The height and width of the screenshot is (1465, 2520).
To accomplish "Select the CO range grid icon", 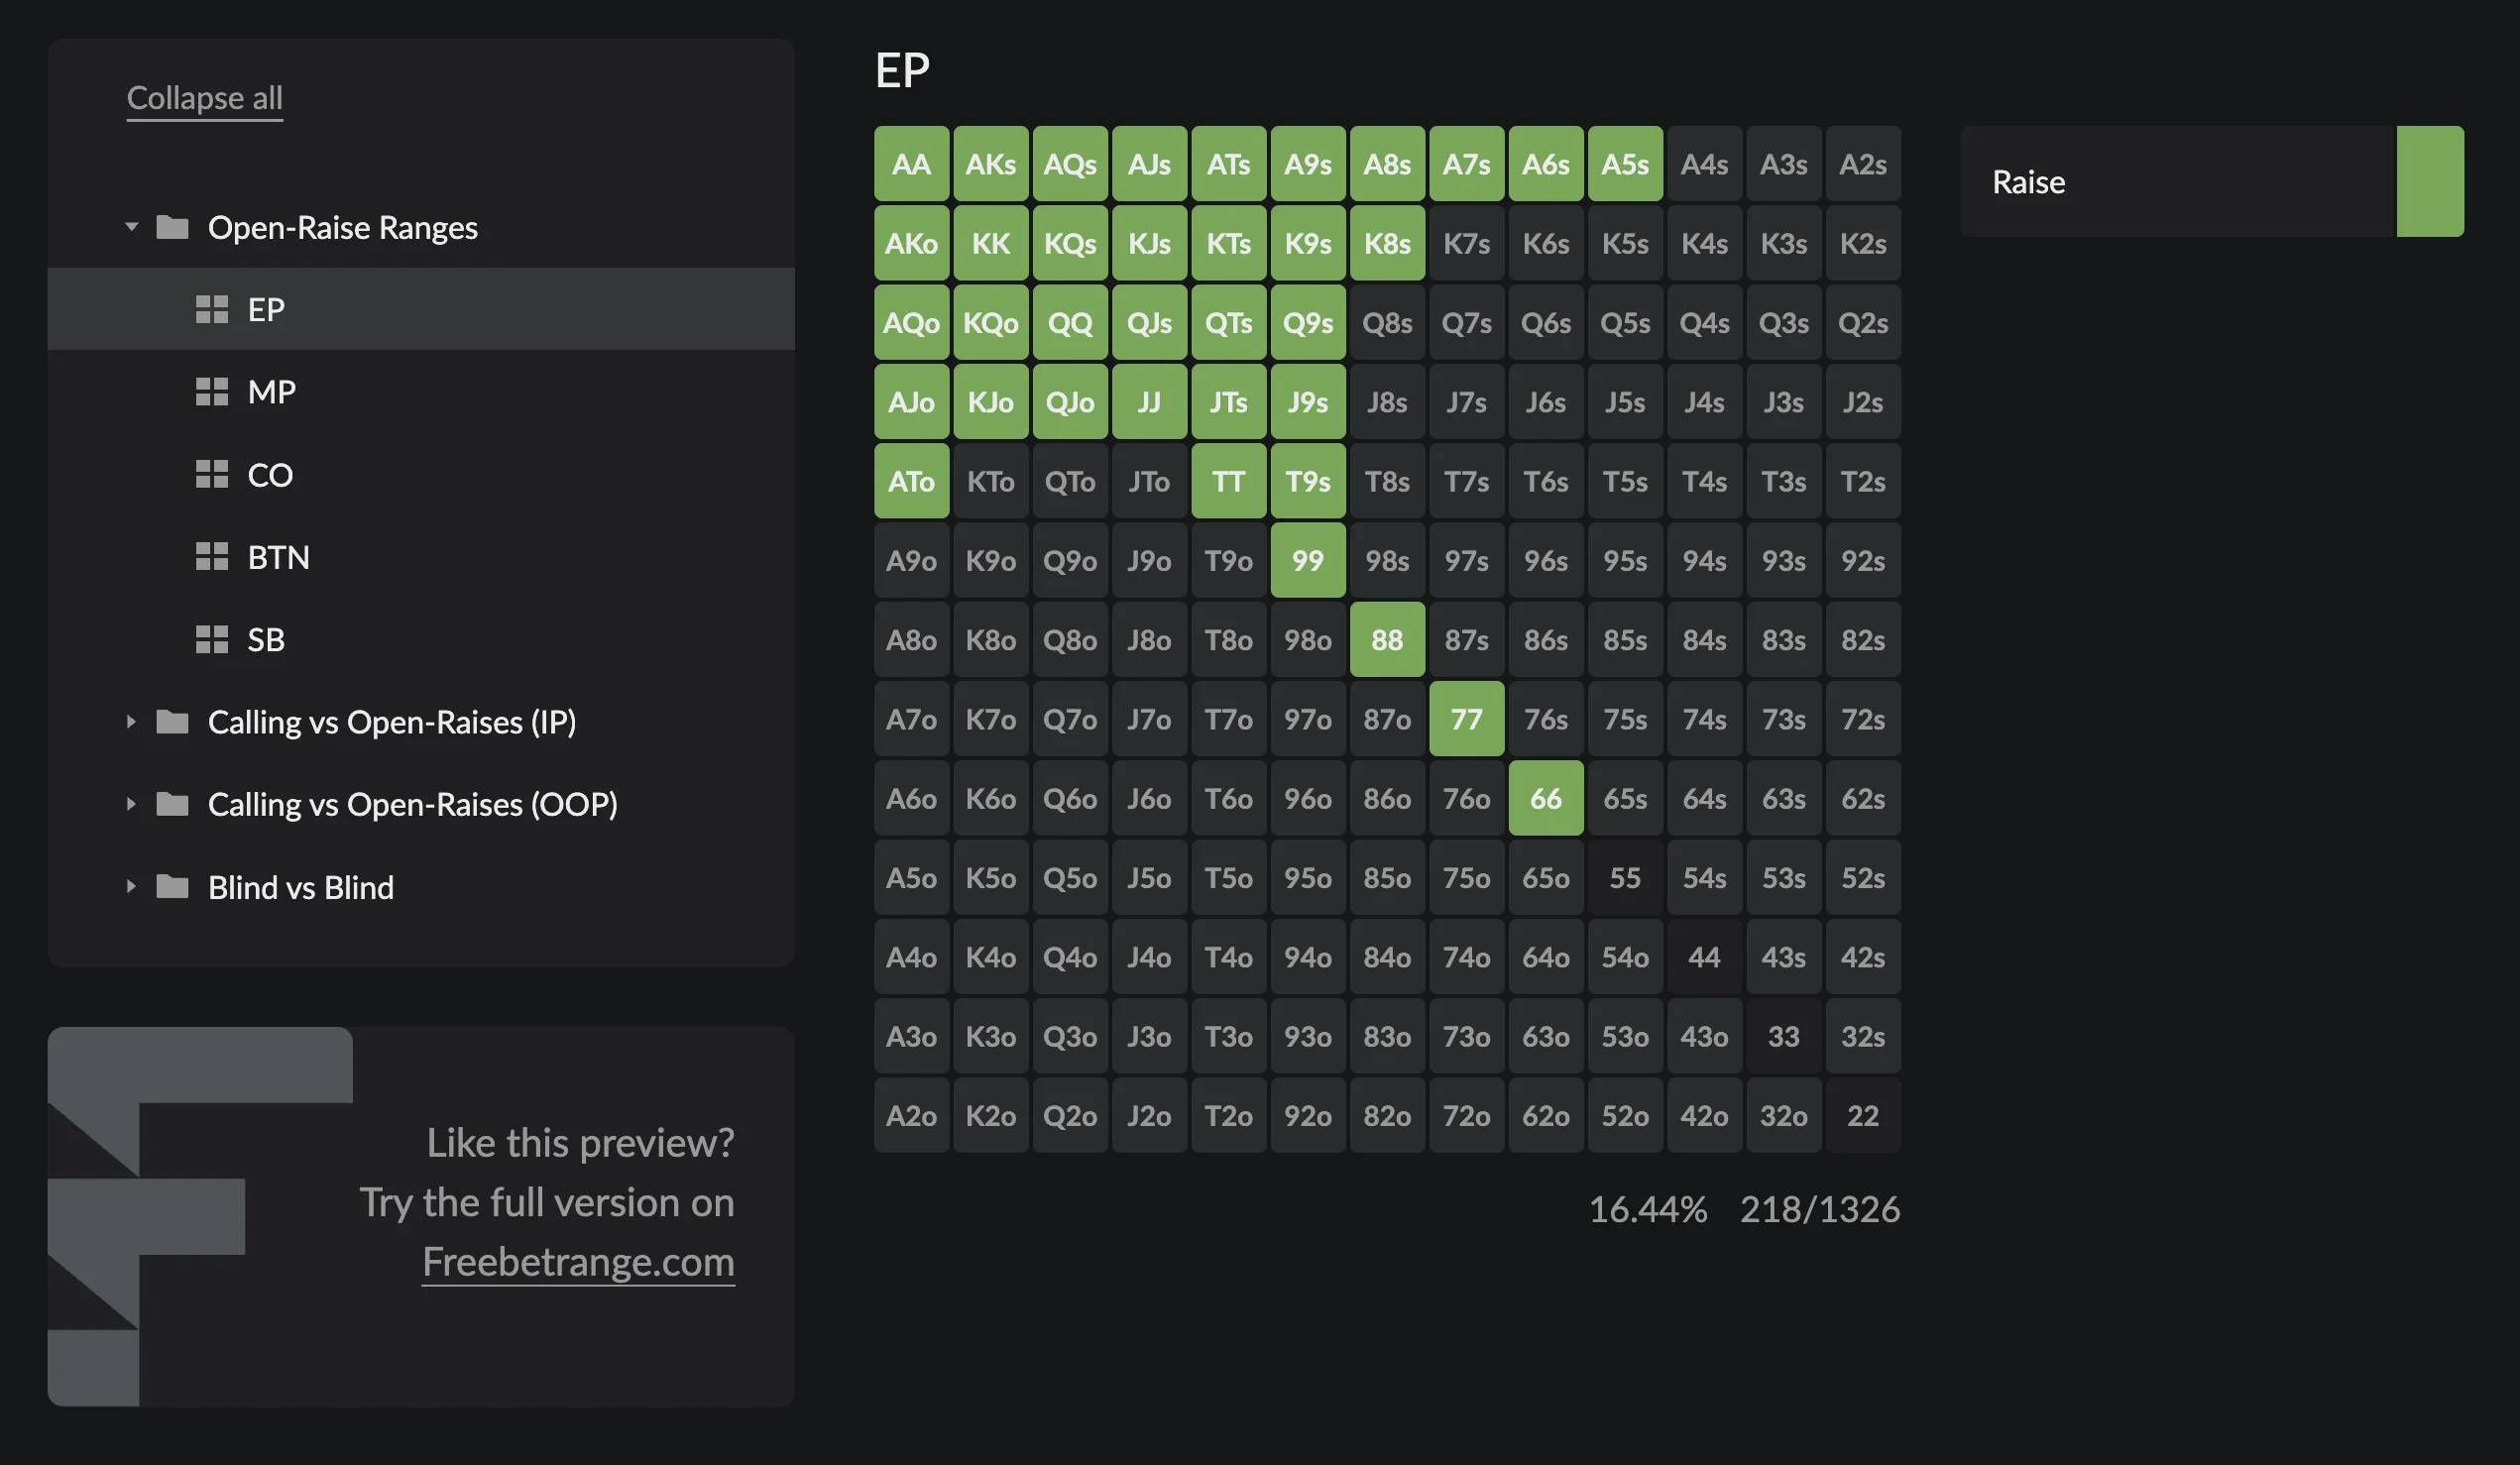I will pyautogui.click(x=211, y=474).
